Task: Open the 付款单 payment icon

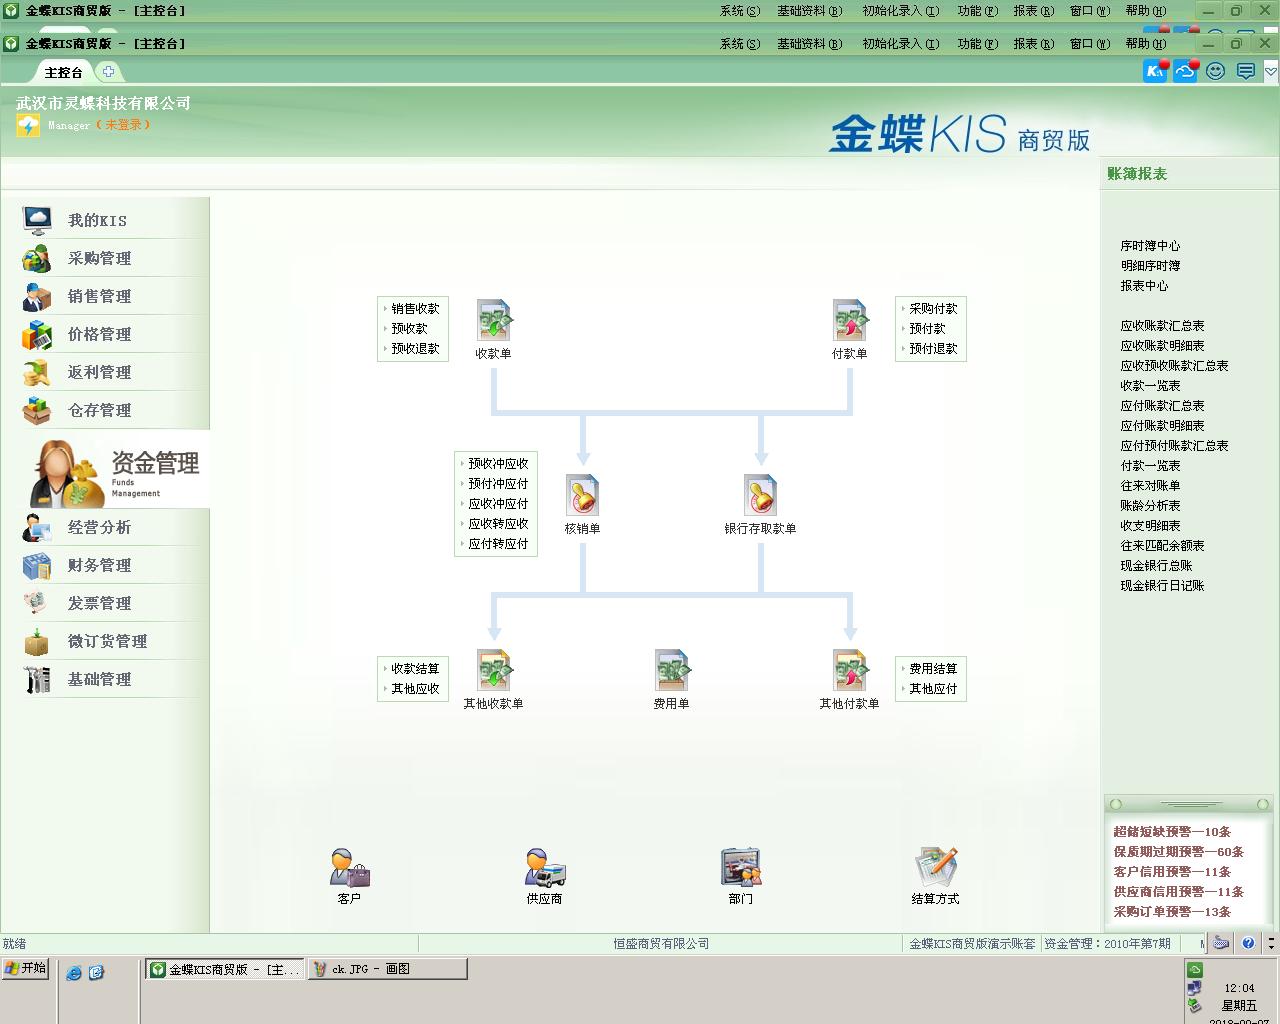Action: pyautogui.click(x=850, y=321)
